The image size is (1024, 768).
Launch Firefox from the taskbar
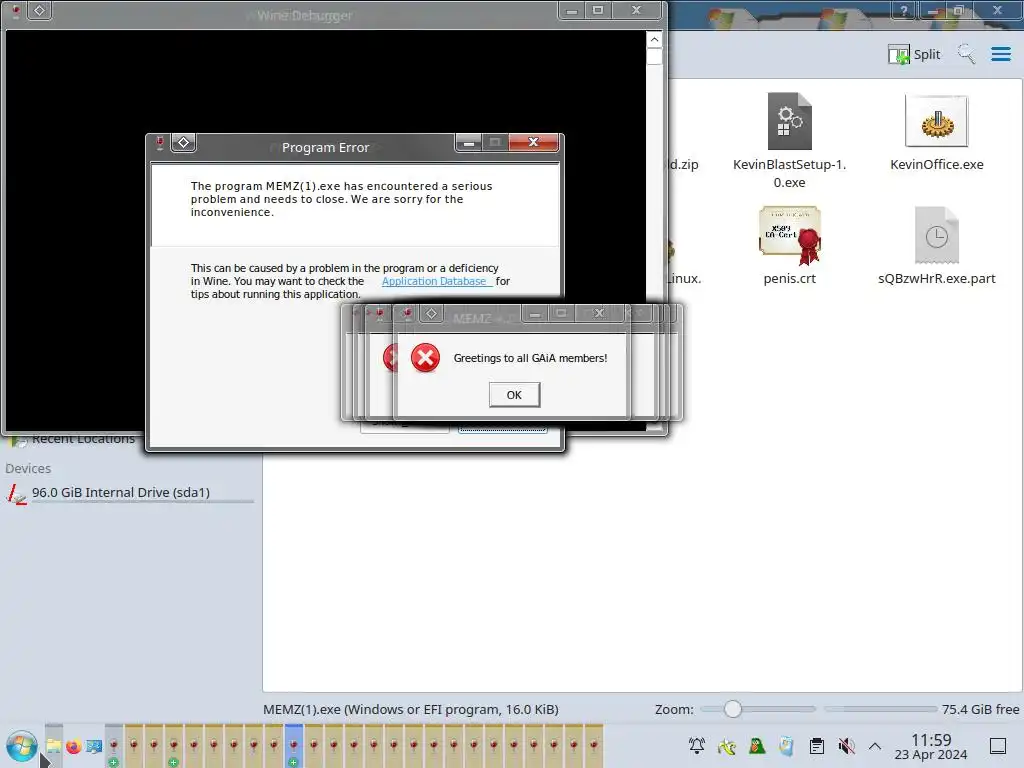pyautogui.click(x=74, y=746)
